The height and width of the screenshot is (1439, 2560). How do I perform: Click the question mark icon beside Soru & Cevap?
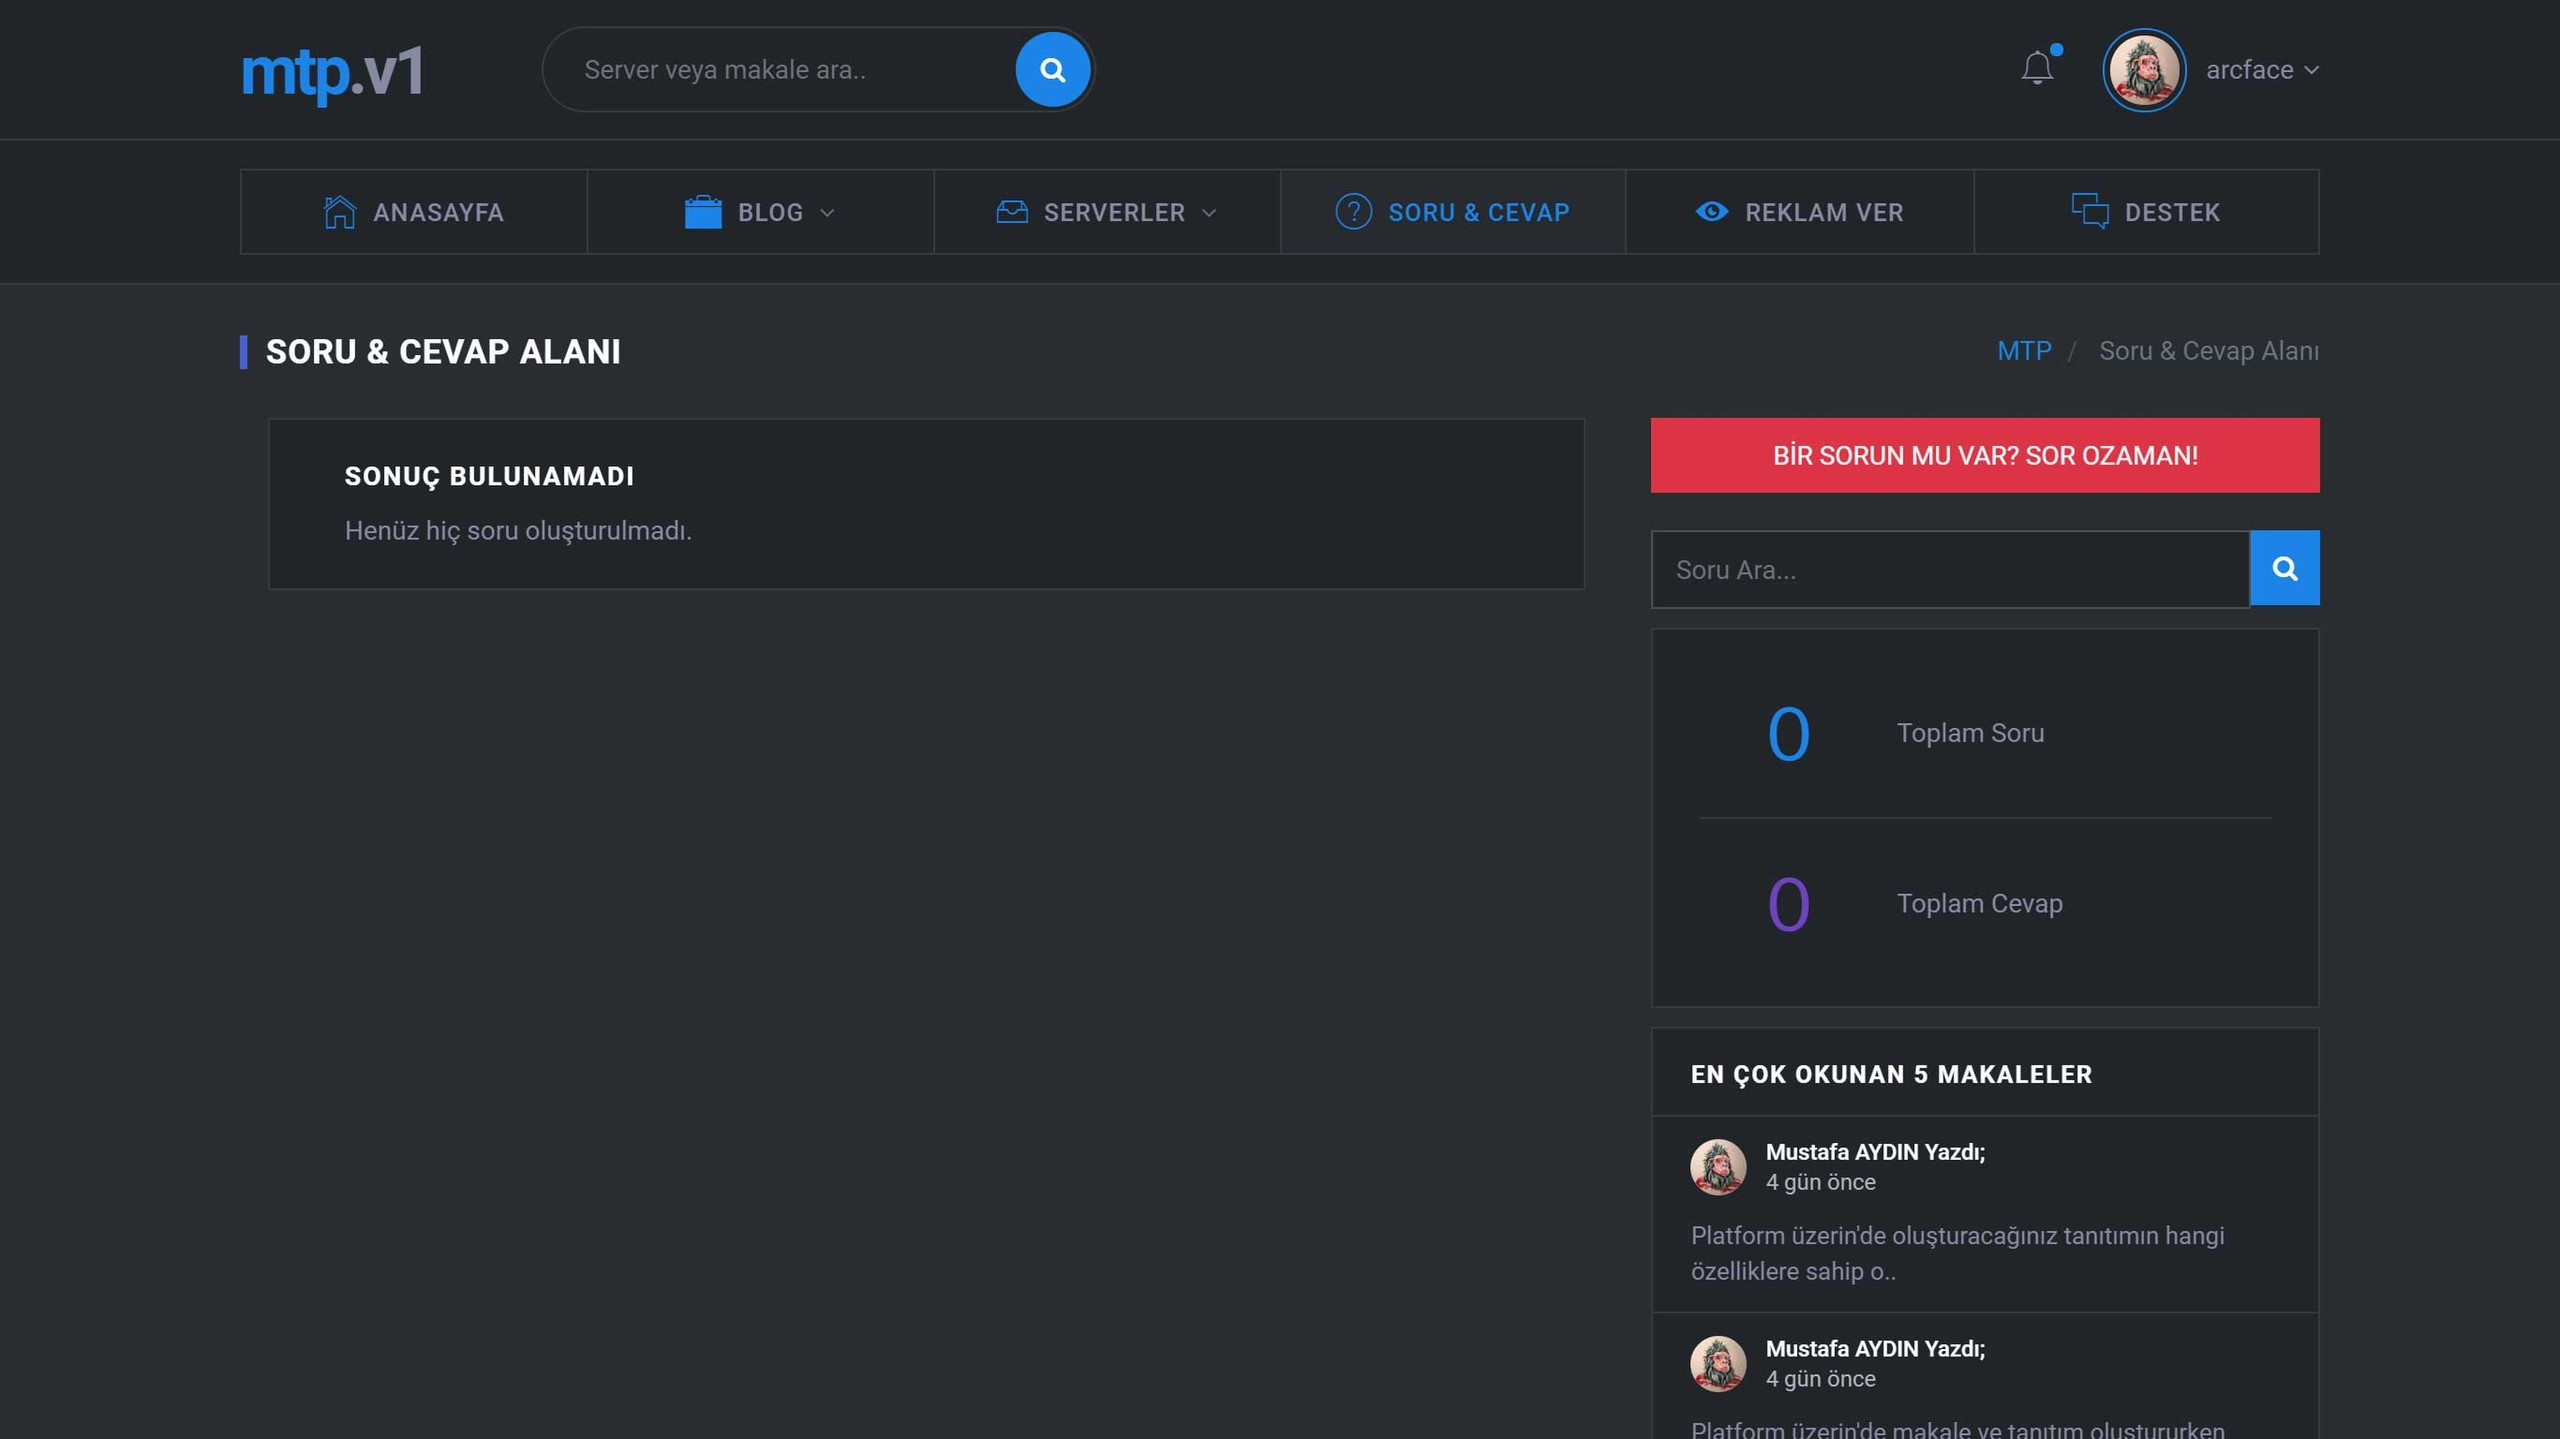[1353, 212]
